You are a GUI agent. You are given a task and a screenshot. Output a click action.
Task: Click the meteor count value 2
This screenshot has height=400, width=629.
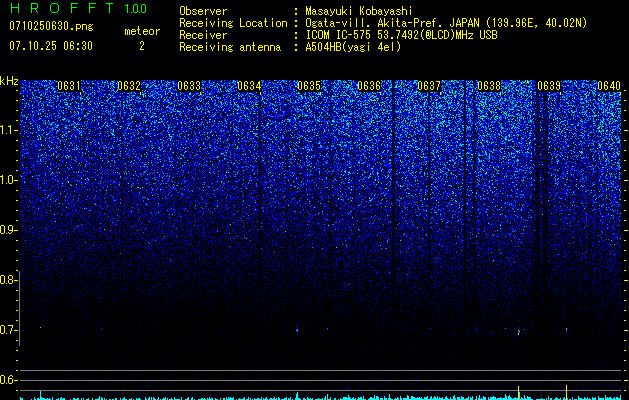(x=142, y=46)
